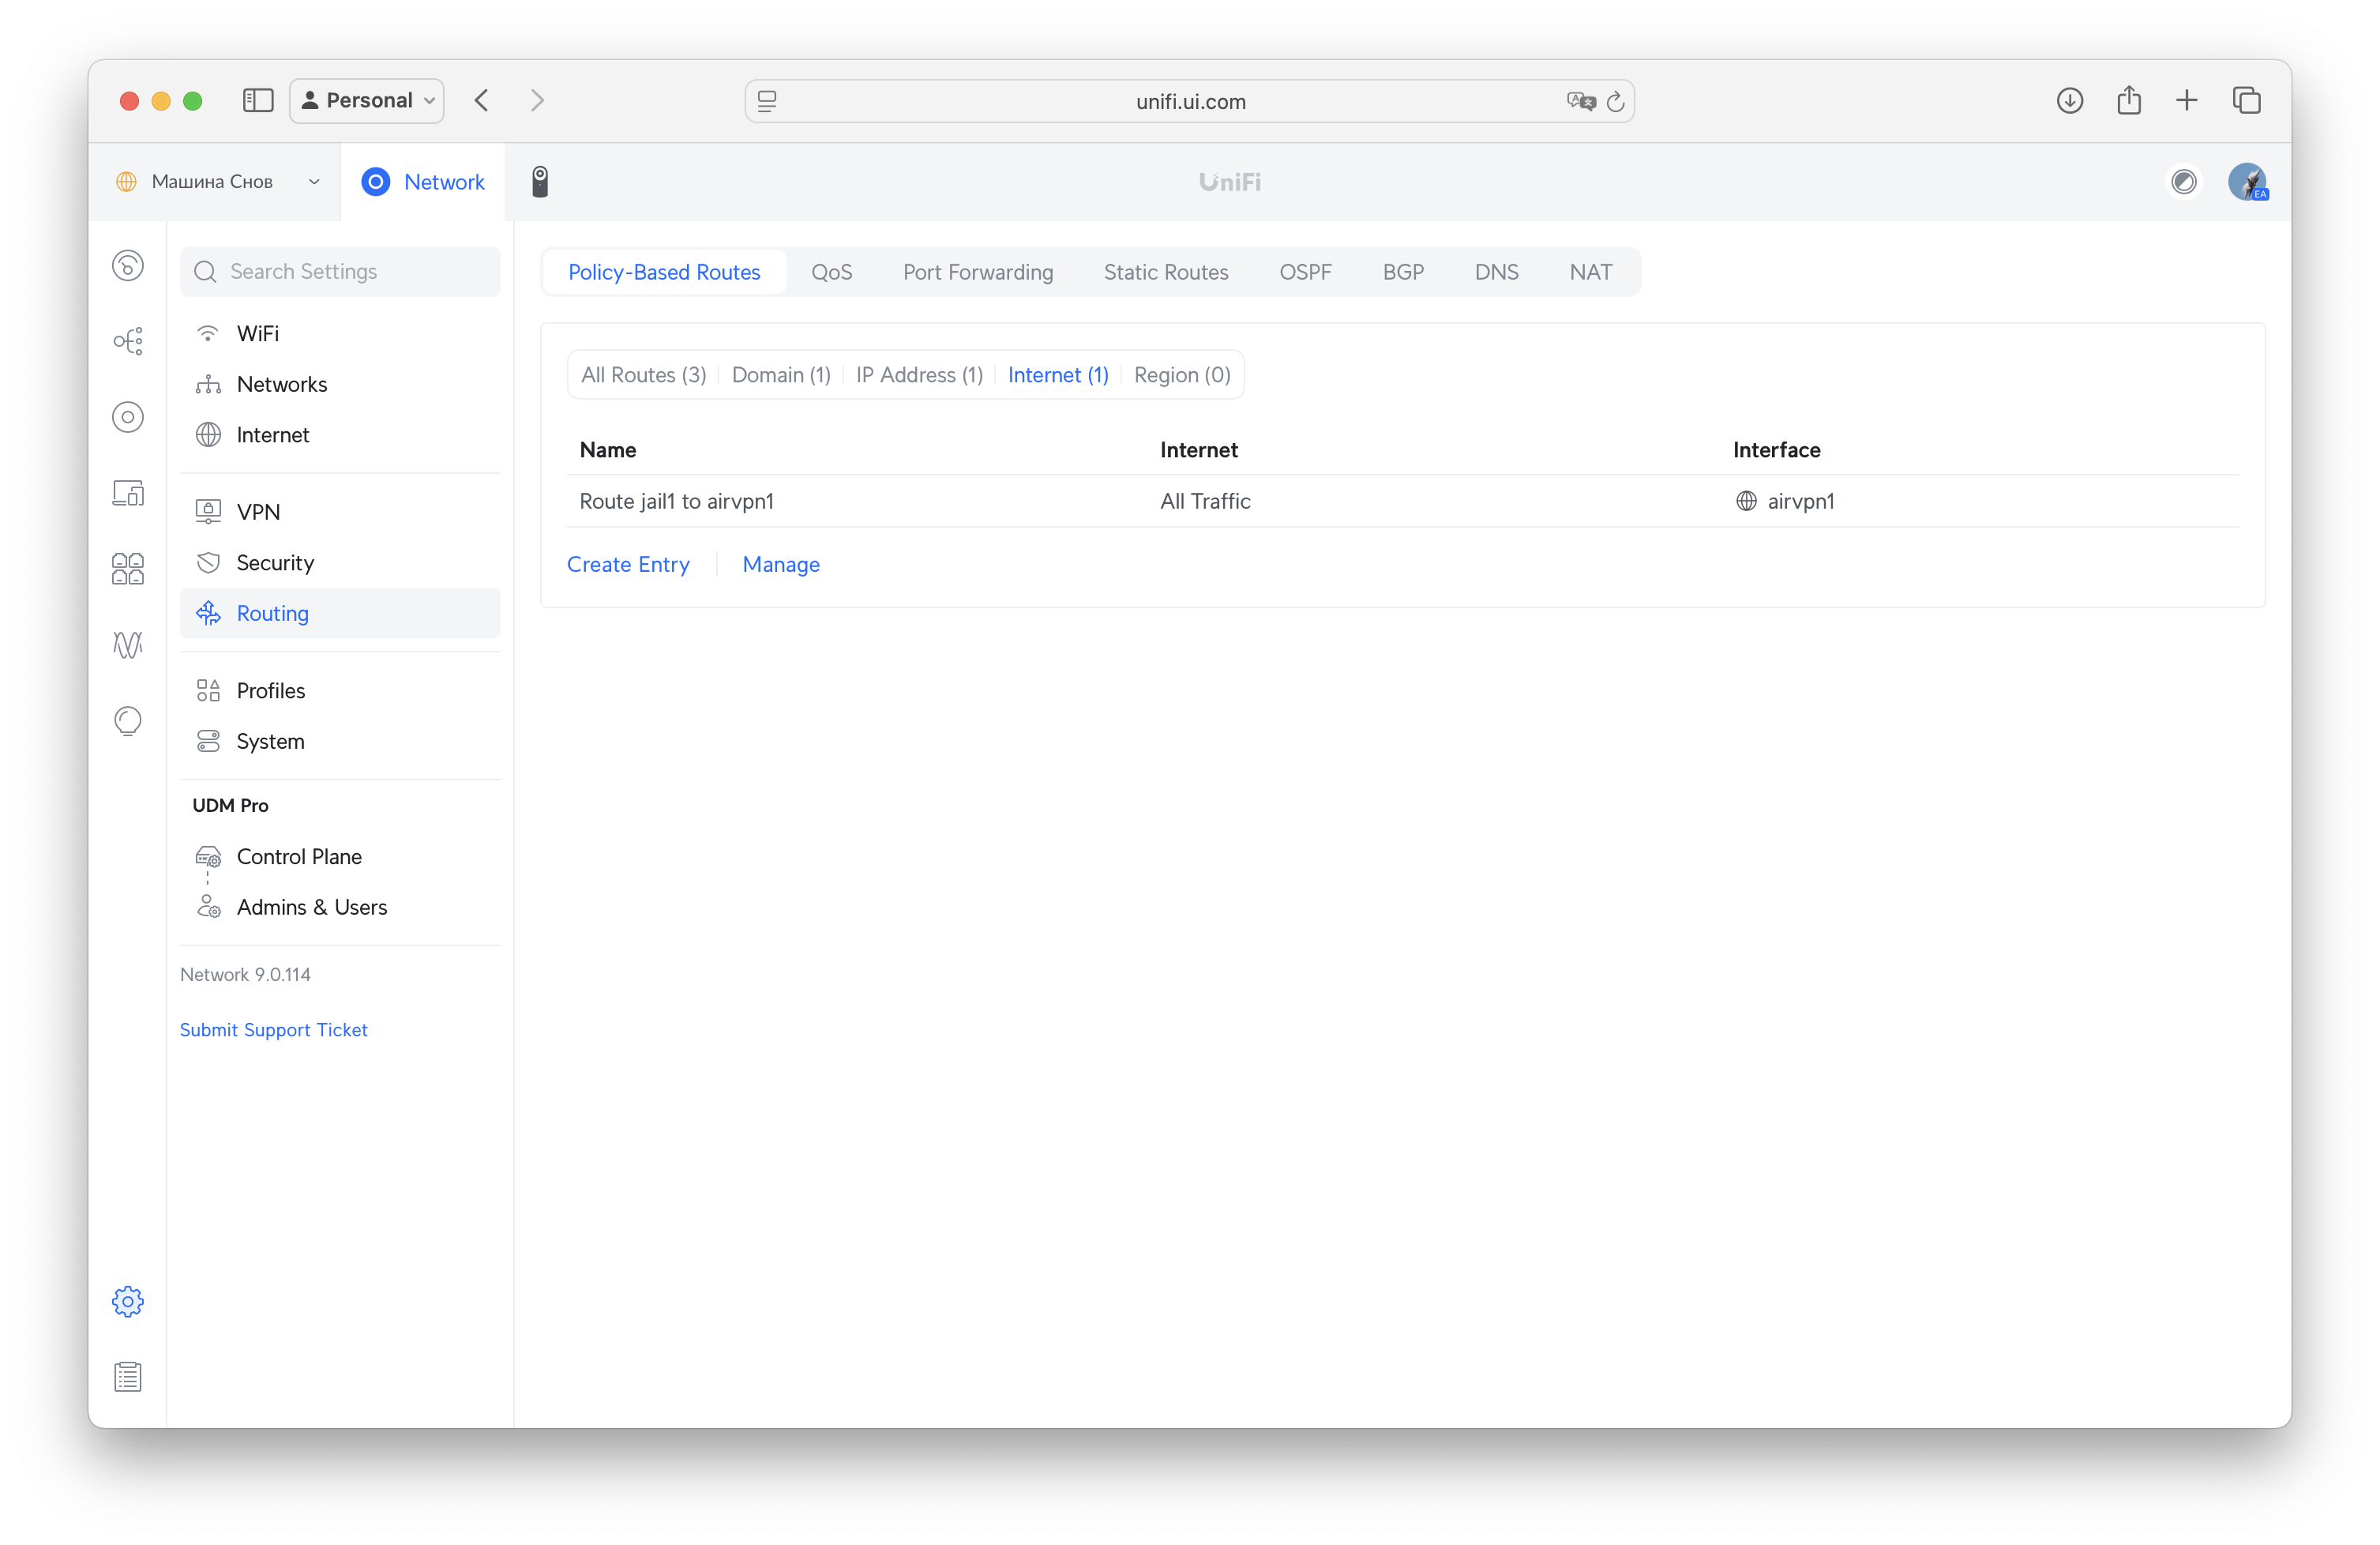Switch to the Network application toggle

point(423,181)
